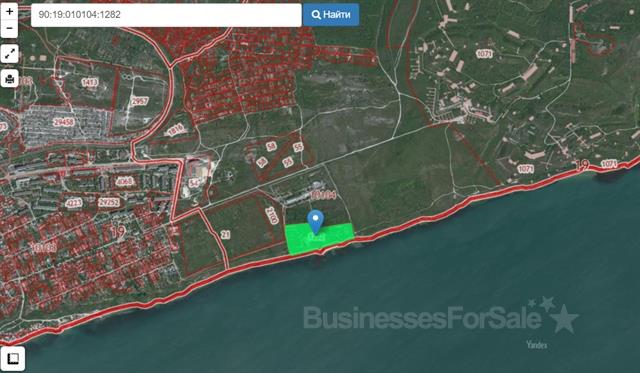Select parcel labeled 1413

tap(89, 82)
